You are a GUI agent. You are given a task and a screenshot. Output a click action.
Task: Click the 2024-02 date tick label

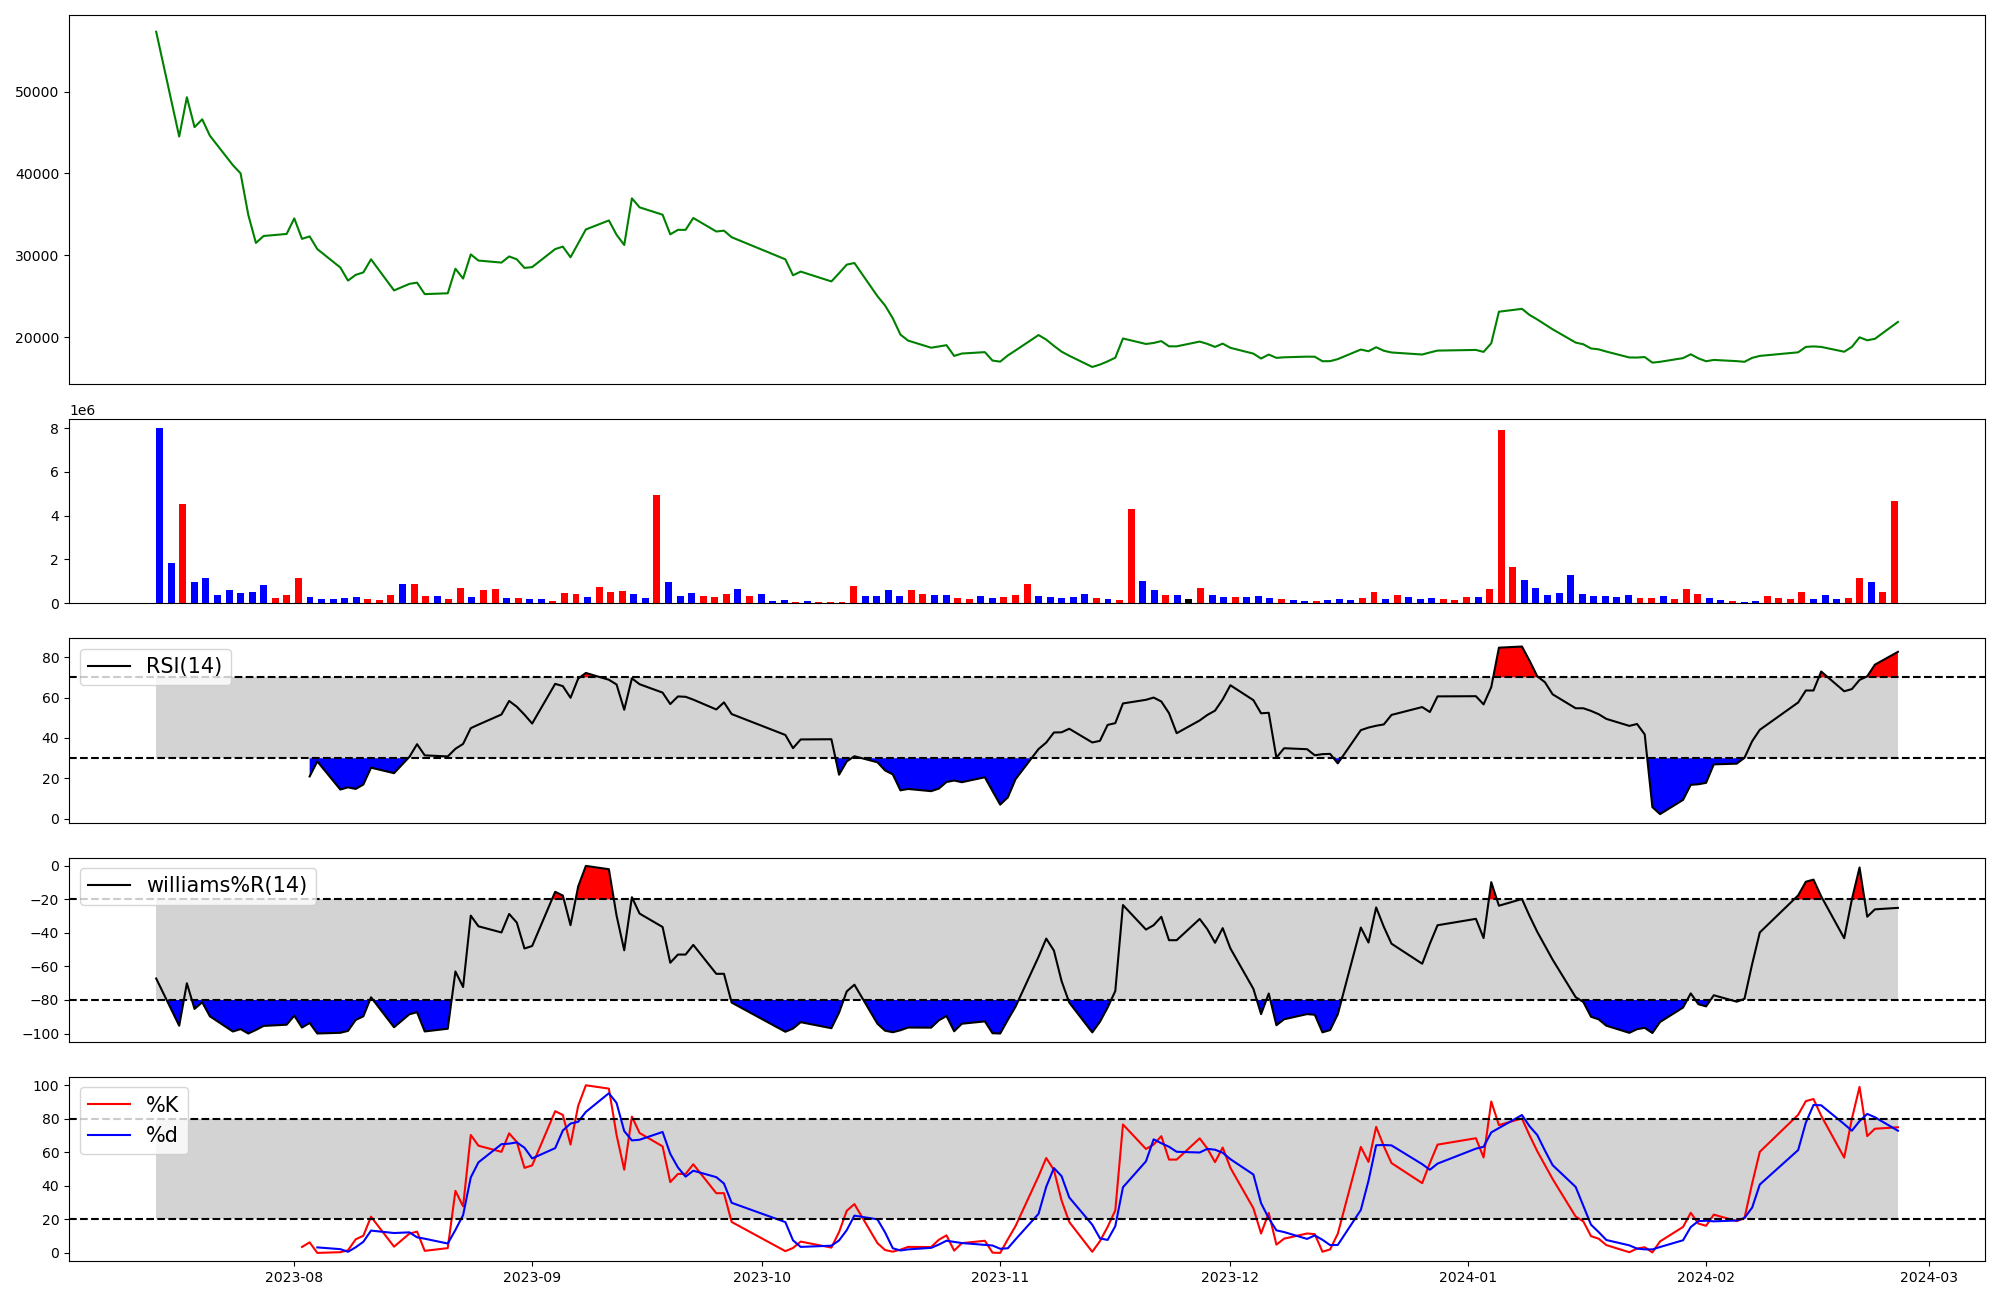point(1706,1276)
